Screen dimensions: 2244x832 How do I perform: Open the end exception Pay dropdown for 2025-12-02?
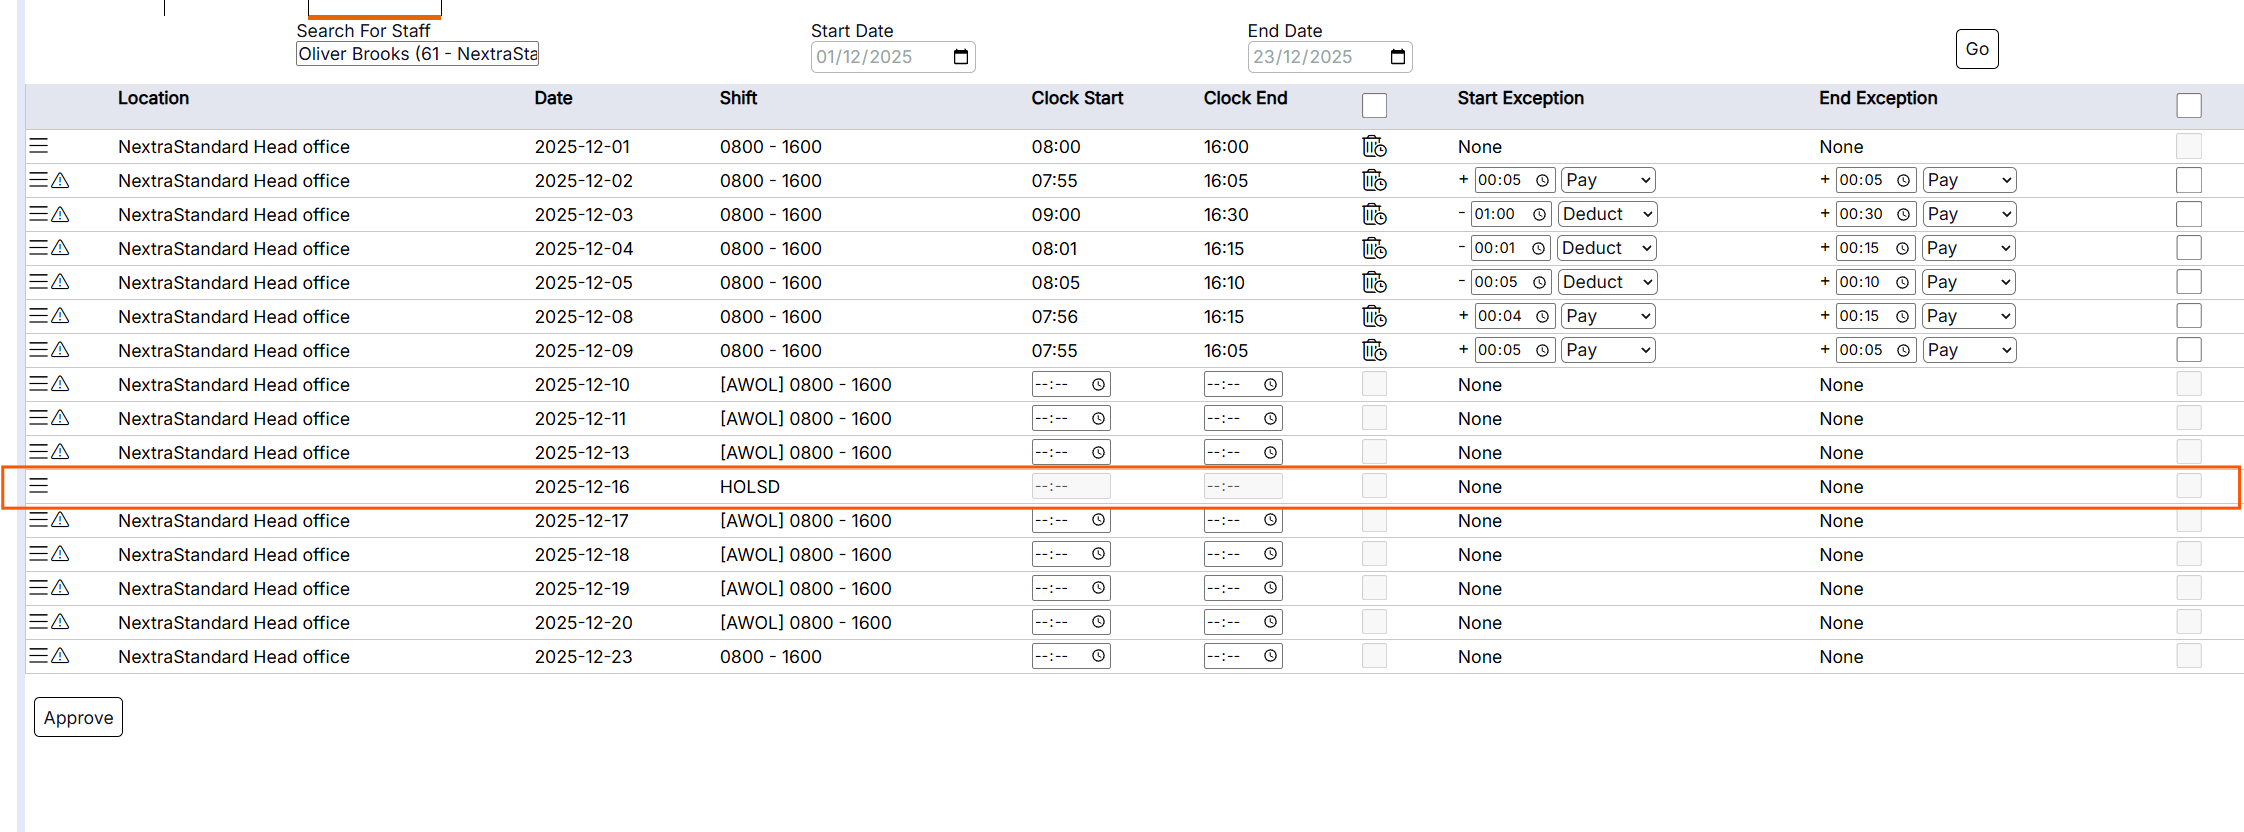pyautogui.click(x=1969, y=180)
